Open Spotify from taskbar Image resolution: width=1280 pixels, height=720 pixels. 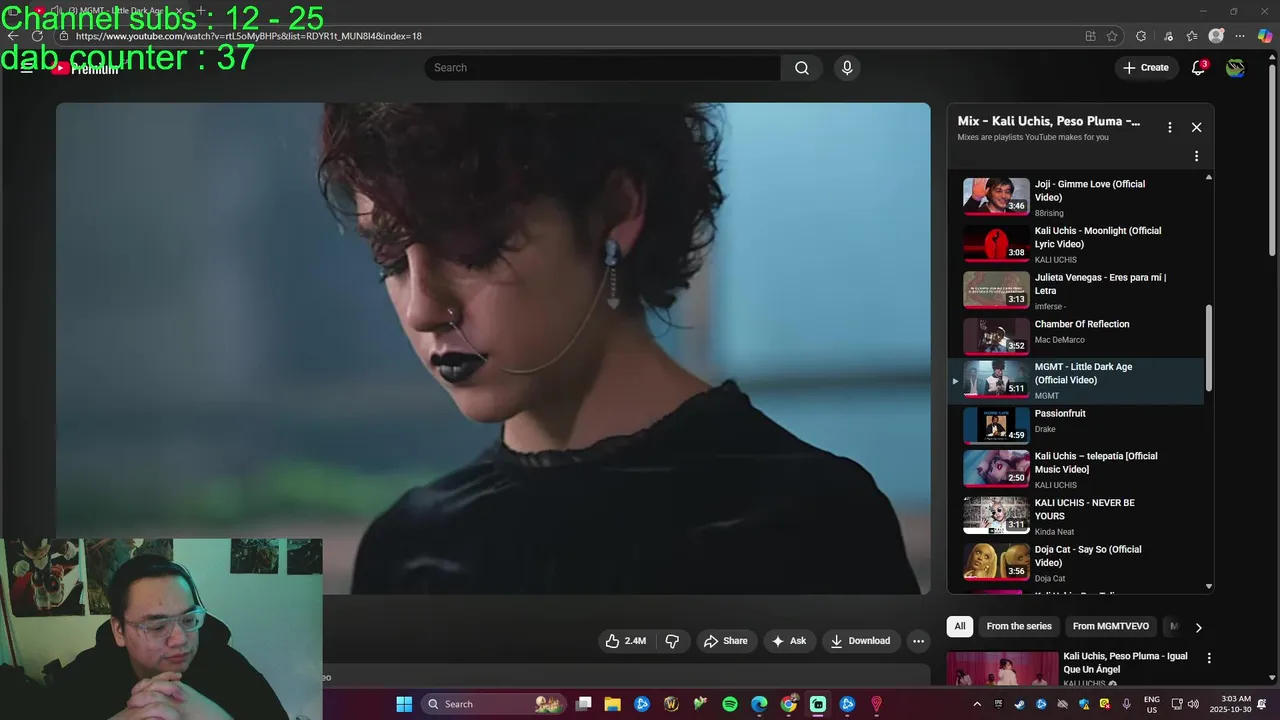(730, 704)
